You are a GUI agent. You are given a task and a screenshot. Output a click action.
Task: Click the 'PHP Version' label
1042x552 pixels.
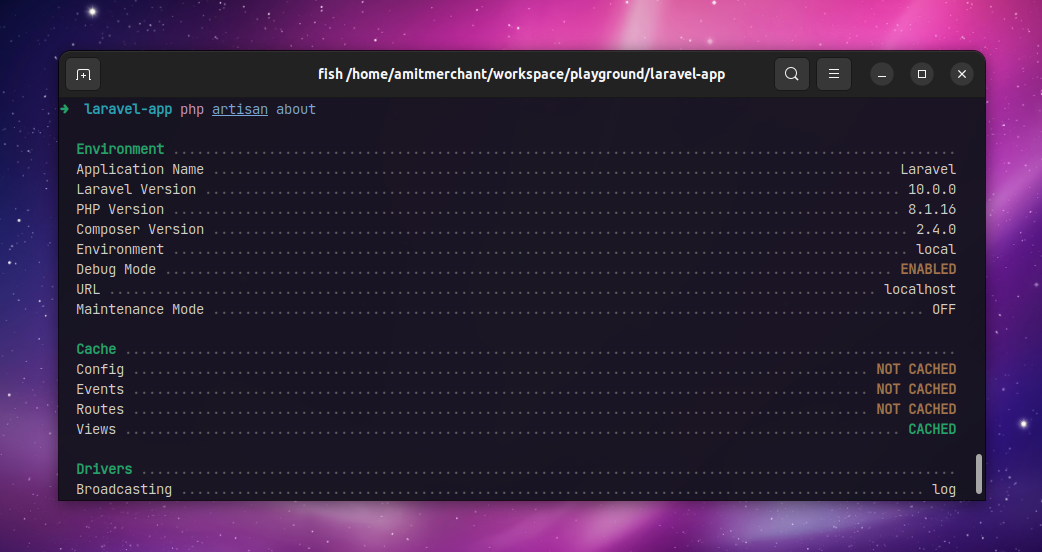coord(120,209)
